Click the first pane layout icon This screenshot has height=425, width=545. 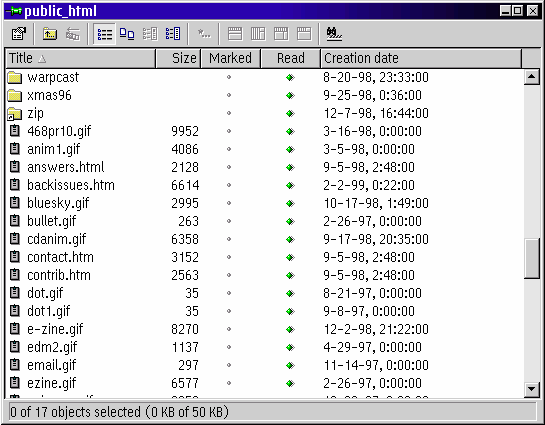click(235, 34)
